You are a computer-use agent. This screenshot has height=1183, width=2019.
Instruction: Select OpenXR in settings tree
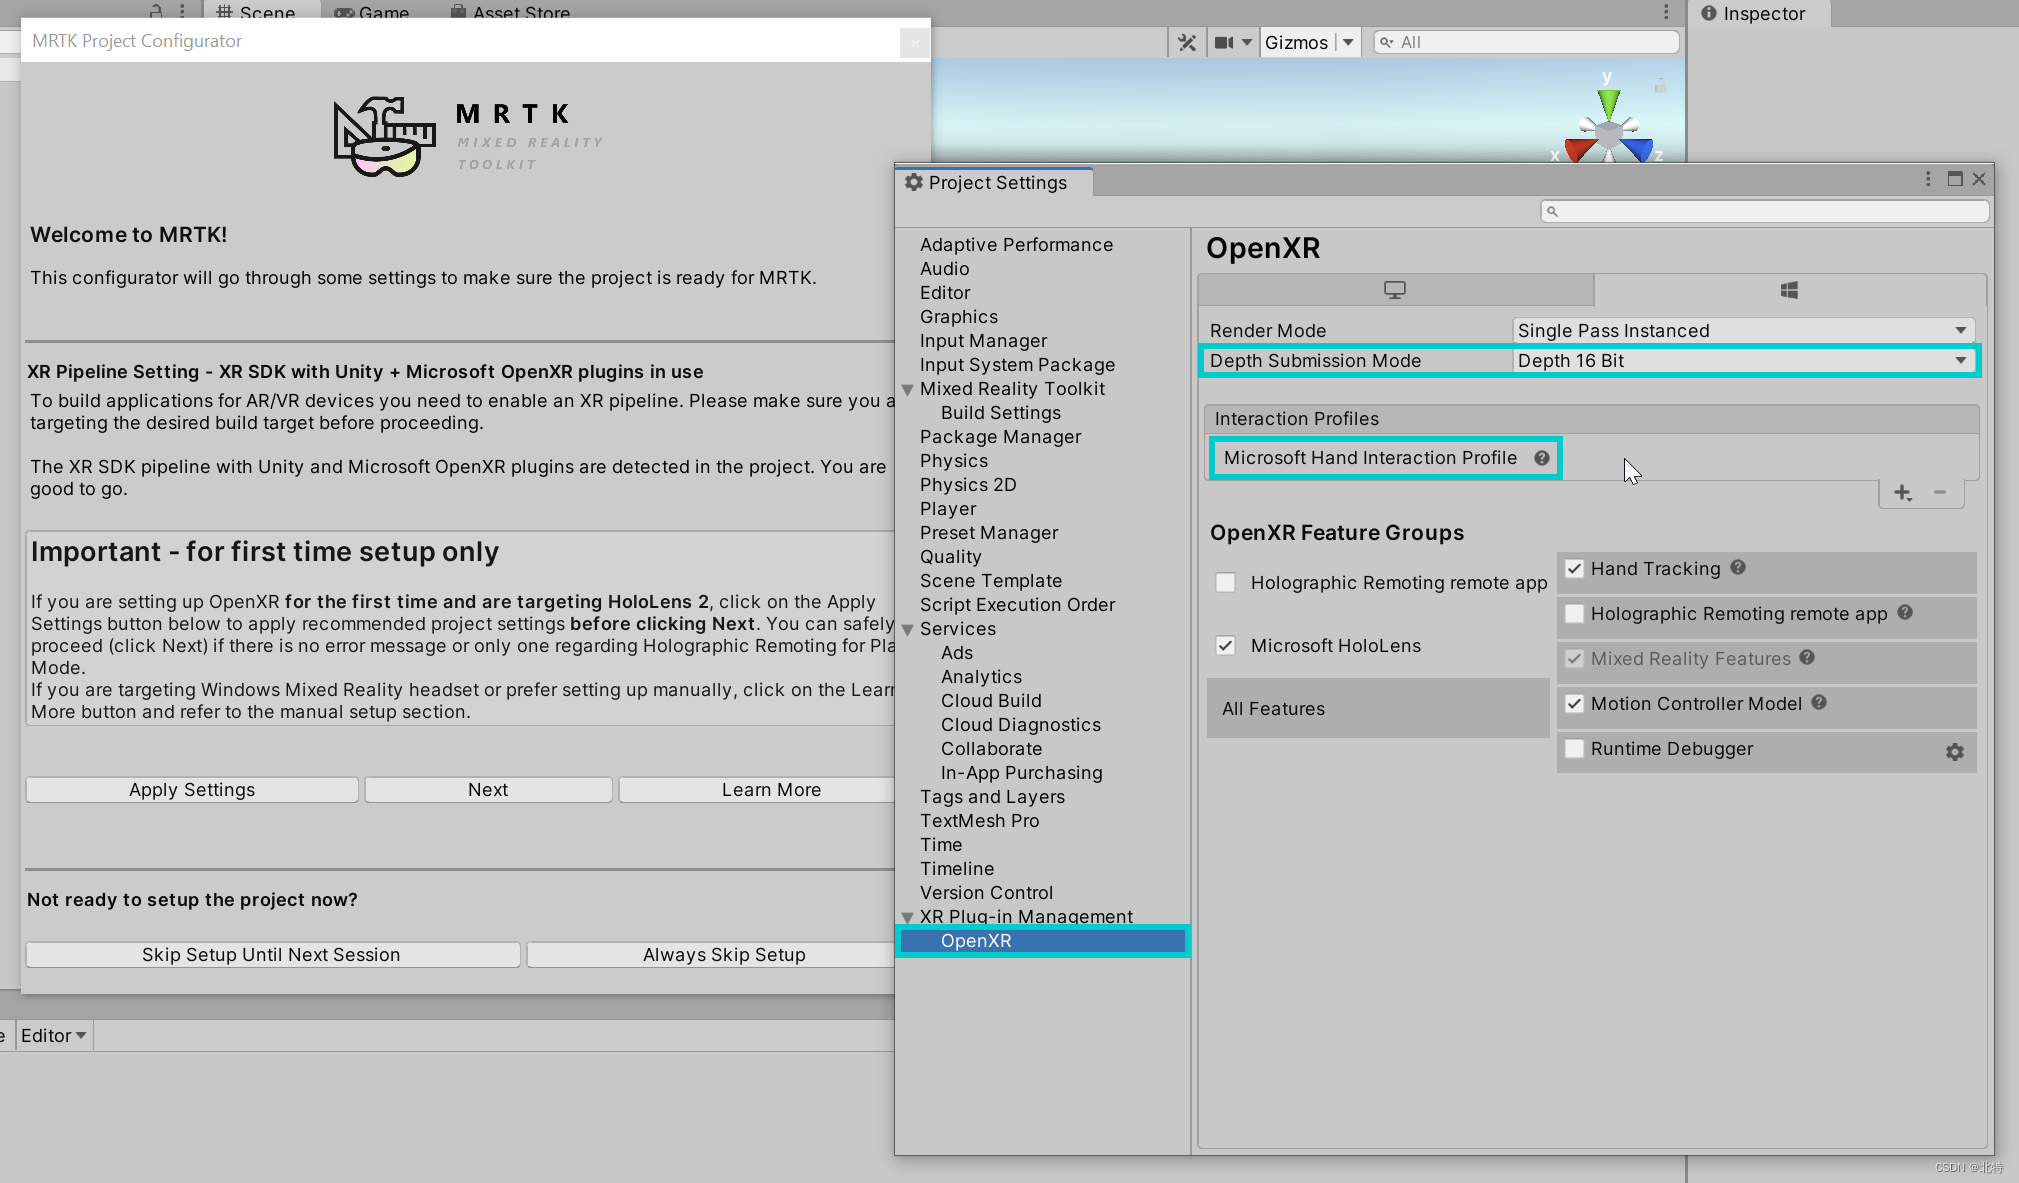pyautogui.click(x=1043, y=941)
